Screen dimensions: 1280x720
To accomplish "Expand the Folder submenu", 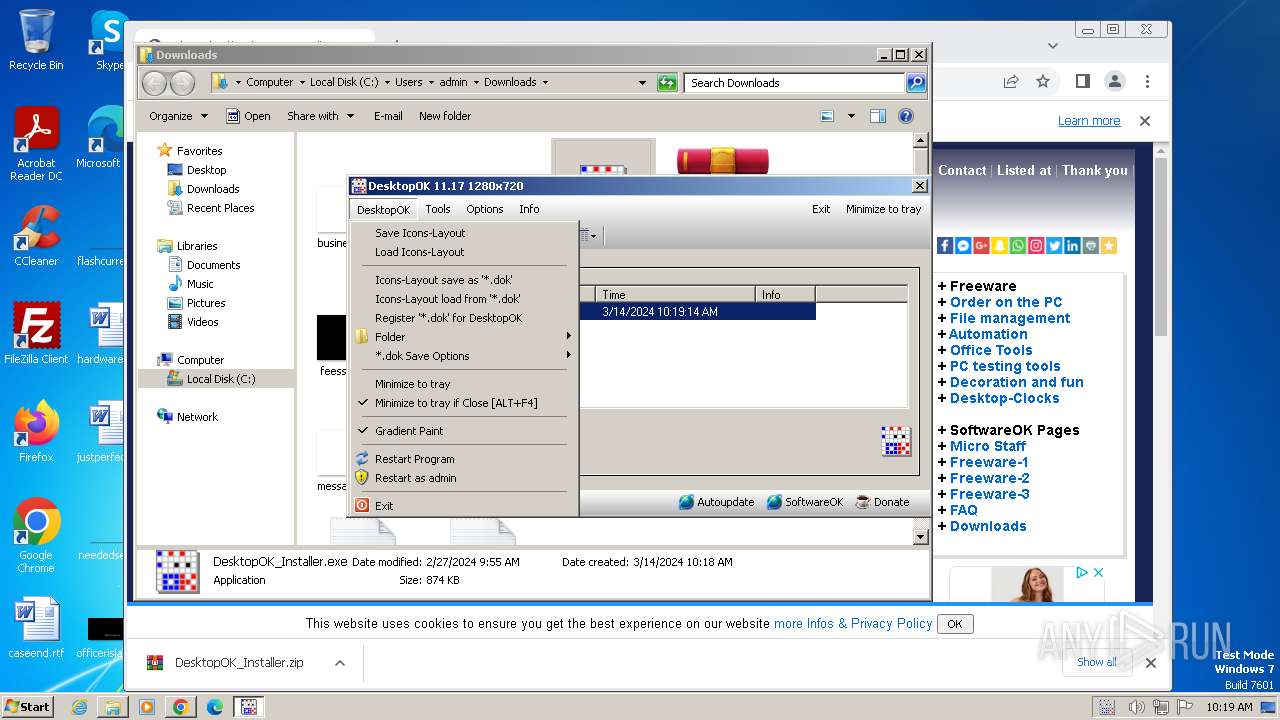I will [x=464, y=337].
